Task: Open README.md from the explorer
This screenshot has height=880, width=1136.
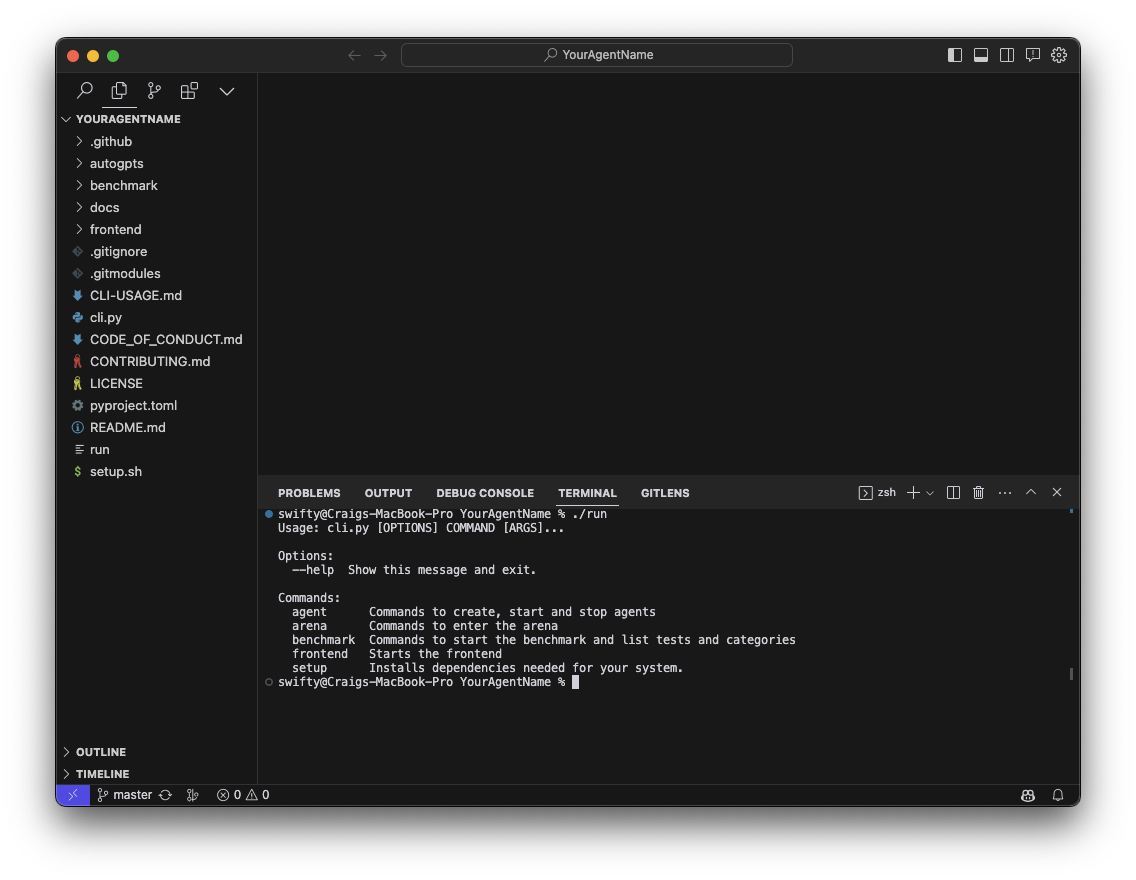Action: (x=127, y=427)
